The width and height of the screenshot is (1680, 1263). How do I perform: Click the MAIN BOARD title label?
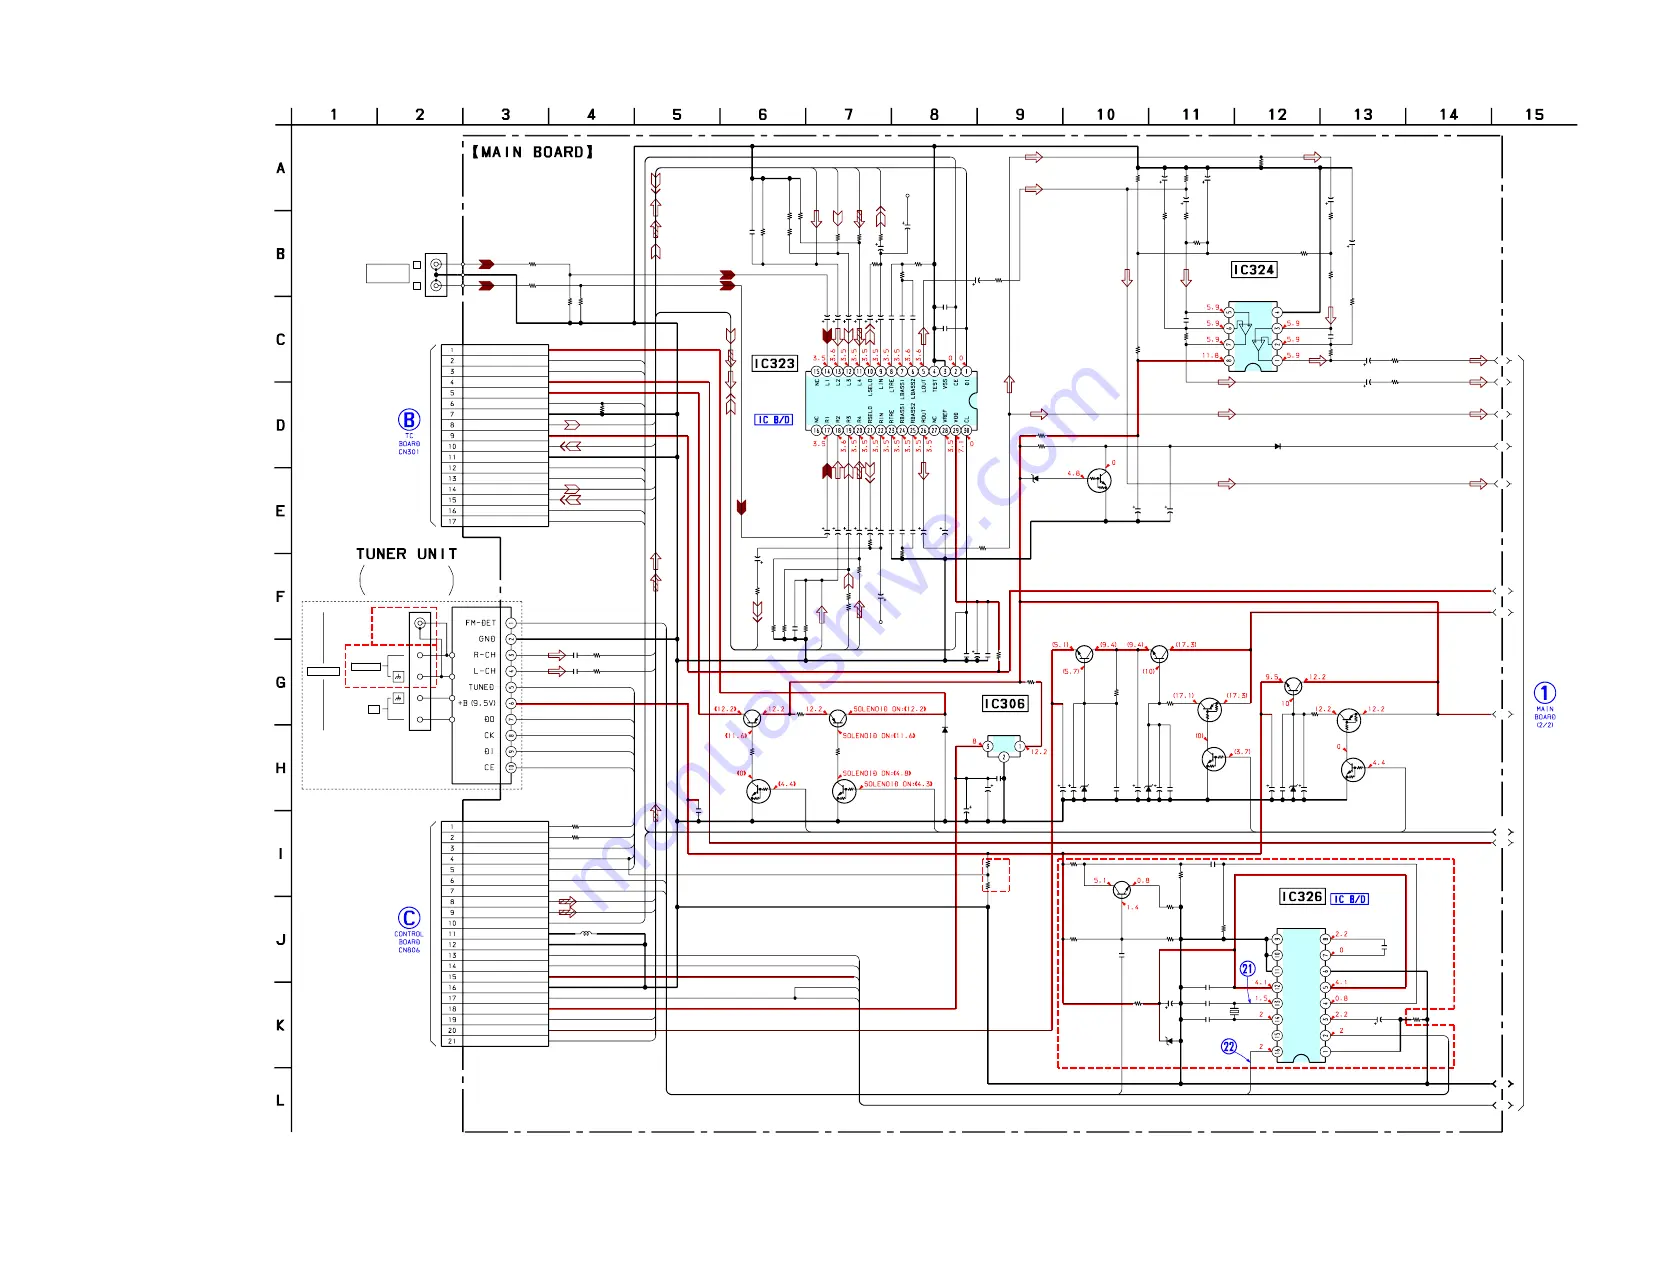click(533, 152)
